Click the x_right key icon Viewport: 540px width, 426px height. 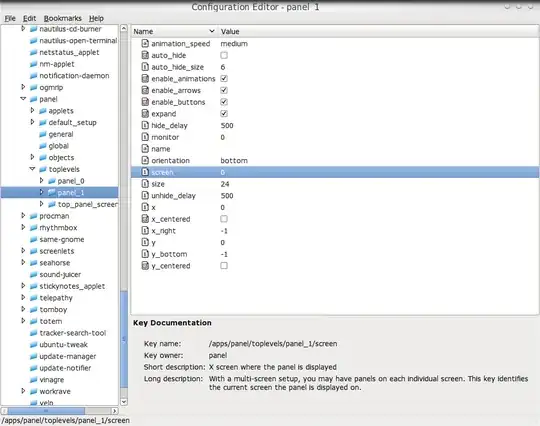coord(145,231)
